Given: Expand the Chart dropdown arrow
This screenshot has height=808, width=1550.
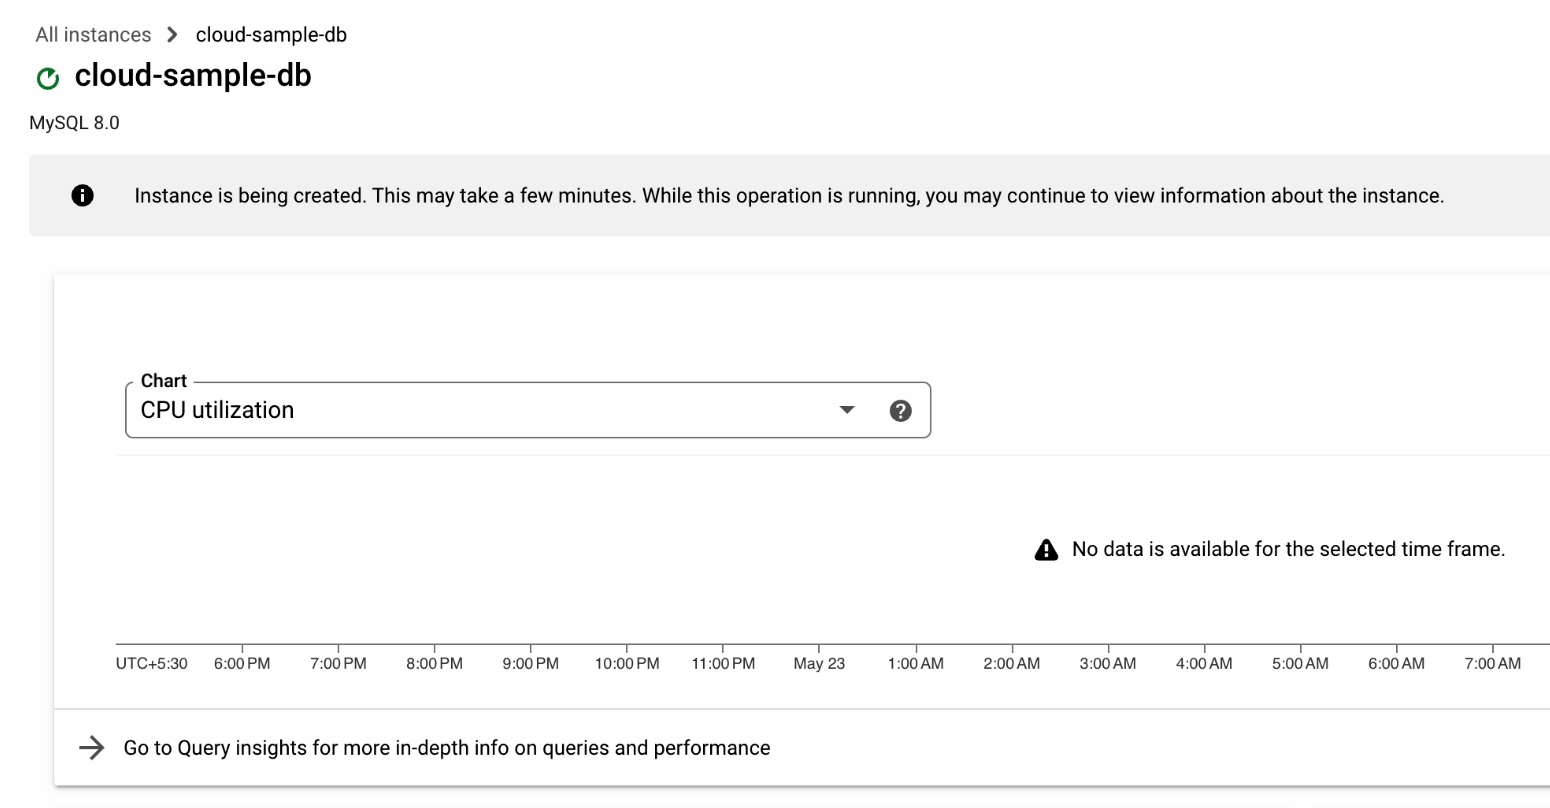Looking at the screenshot, I should coord(847,410).
